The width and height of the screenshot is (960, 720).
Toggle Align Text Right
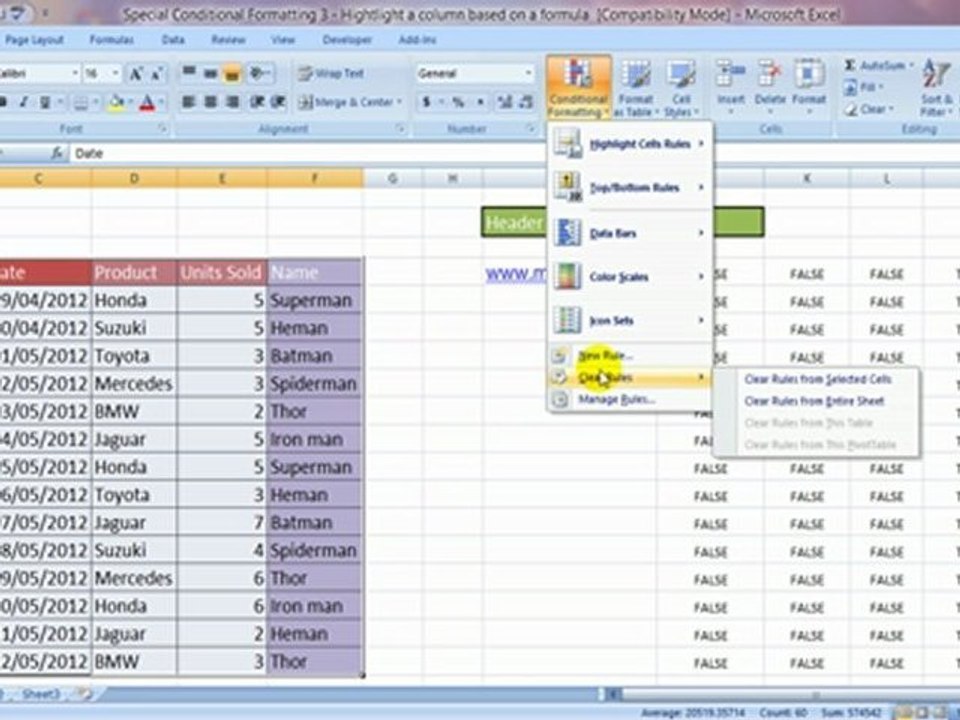coord(232,102)
